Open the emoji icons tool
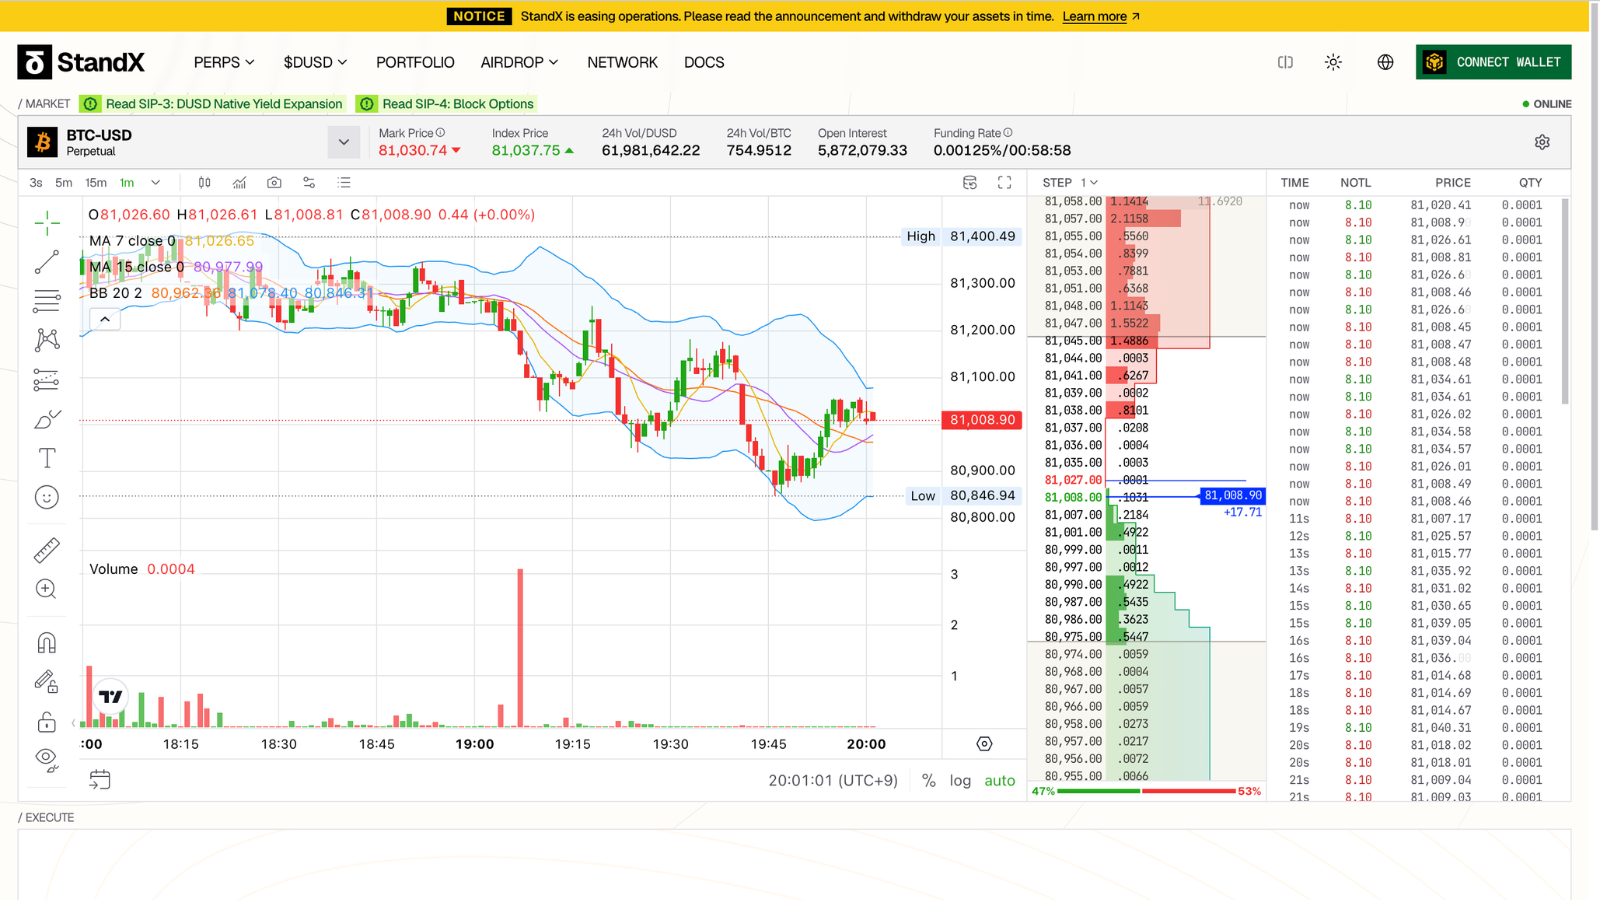 pos(47,497)
